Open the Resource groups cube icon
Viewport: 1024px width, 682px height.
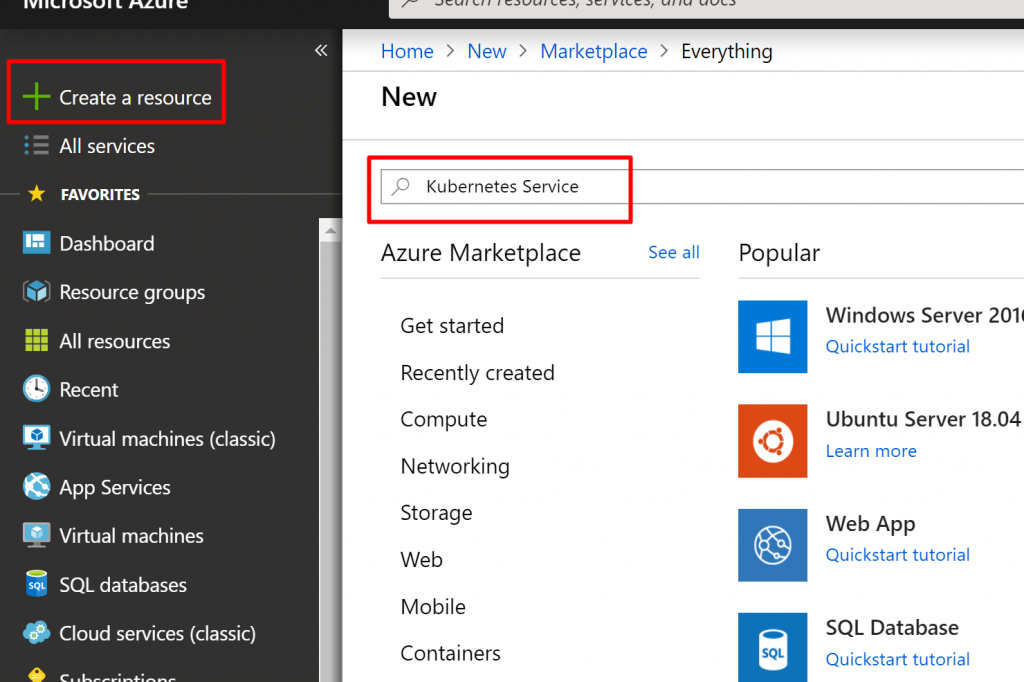pyautogui.click(x=36, y=291)
